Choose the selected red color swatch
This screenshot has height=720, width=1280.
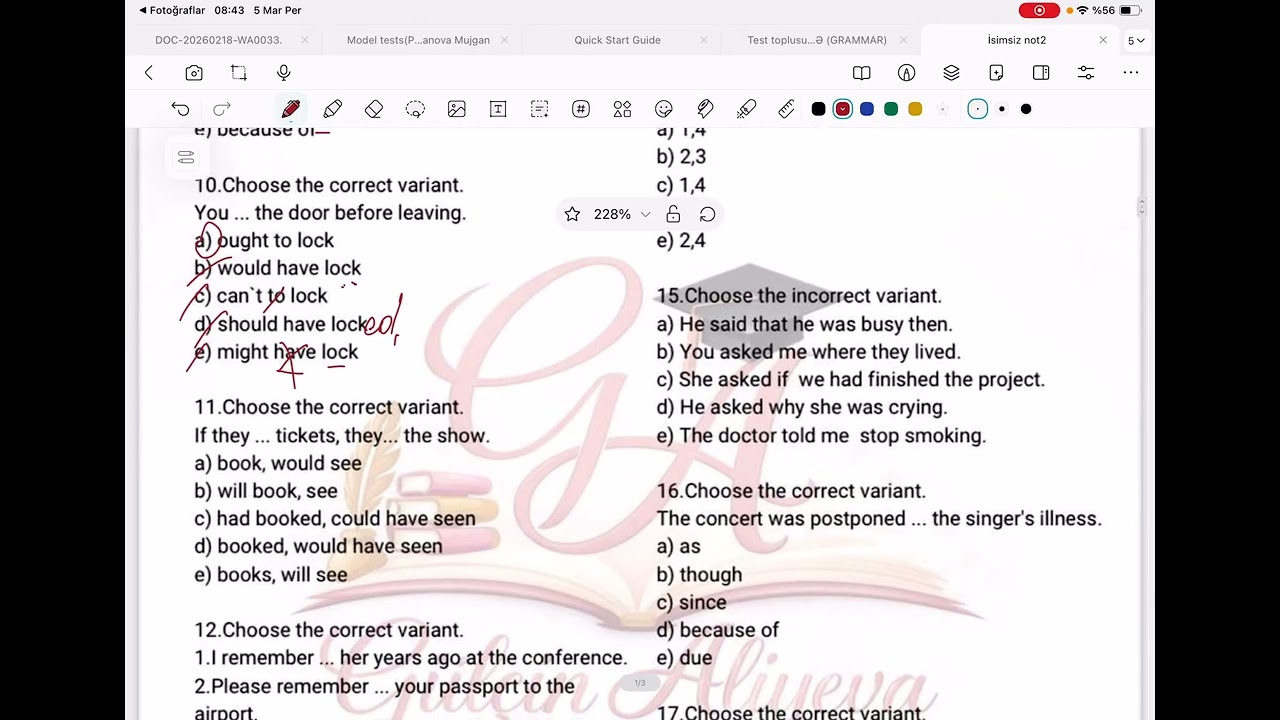click(843, 109)
